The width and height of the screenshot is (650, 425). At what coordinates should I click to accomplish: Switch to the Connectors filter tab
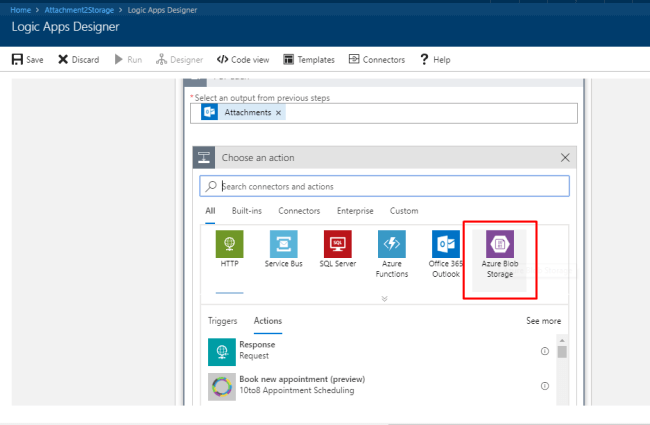coord(299,211)
